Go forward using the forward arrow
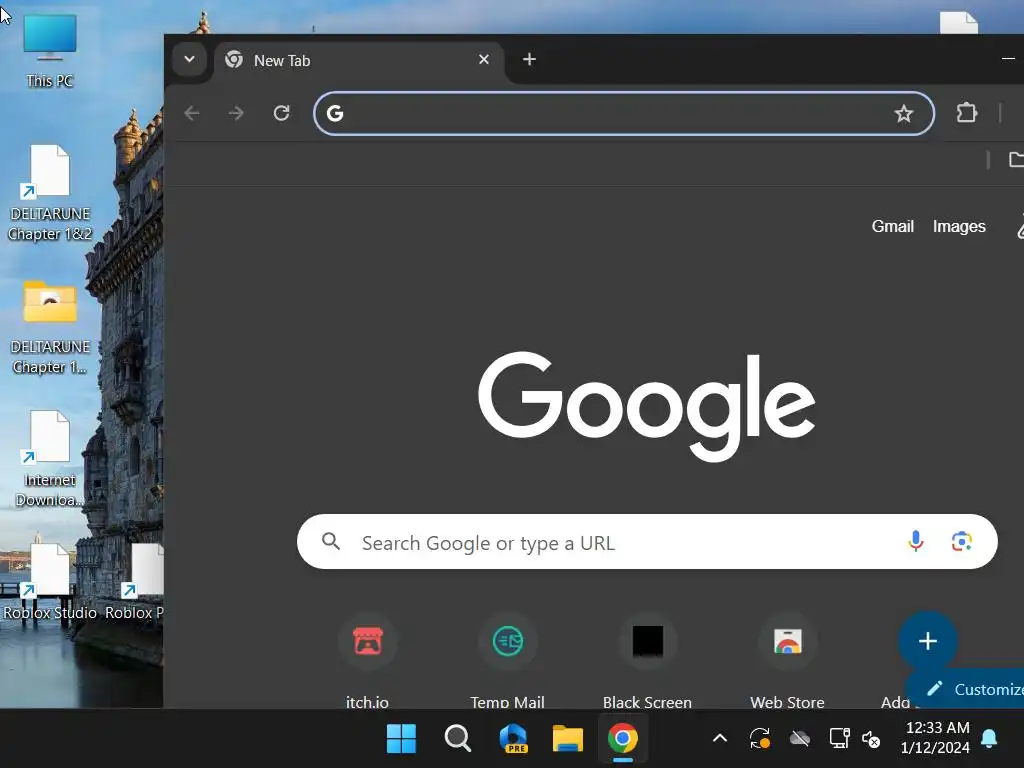This screenshot has height=768, width=1024. 236,113
